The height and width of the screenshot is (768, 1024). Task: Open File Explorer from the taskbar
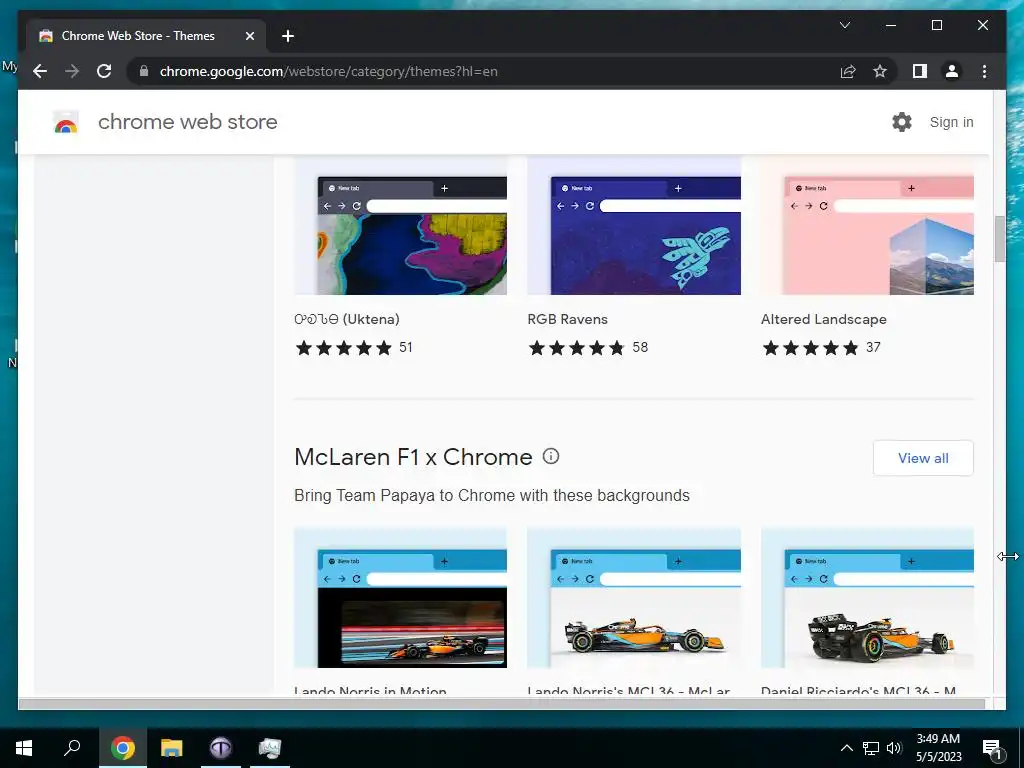coord(172,748)
